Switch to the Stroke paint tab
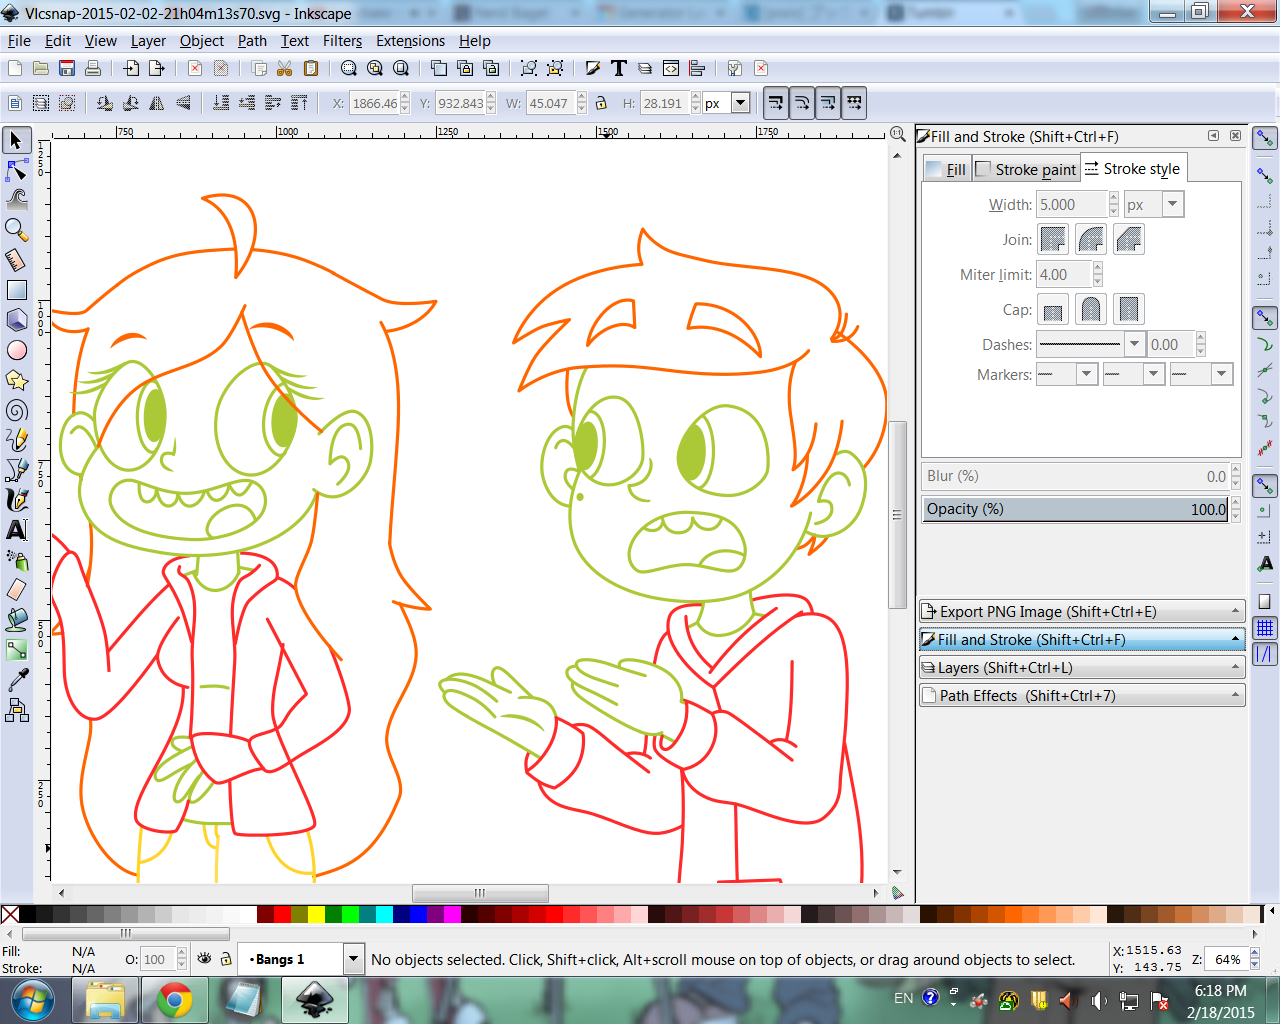 click(x=1025, y=169)
